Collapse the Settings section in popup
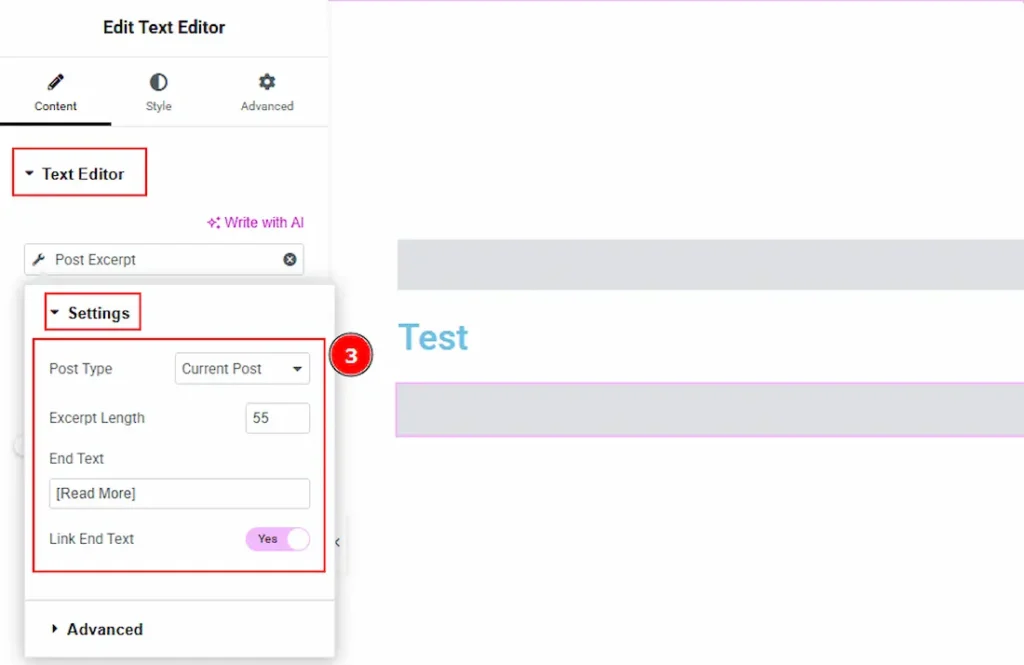This screenshot has width=1024, height=665. pyautogui.click(x=90, y=313)
